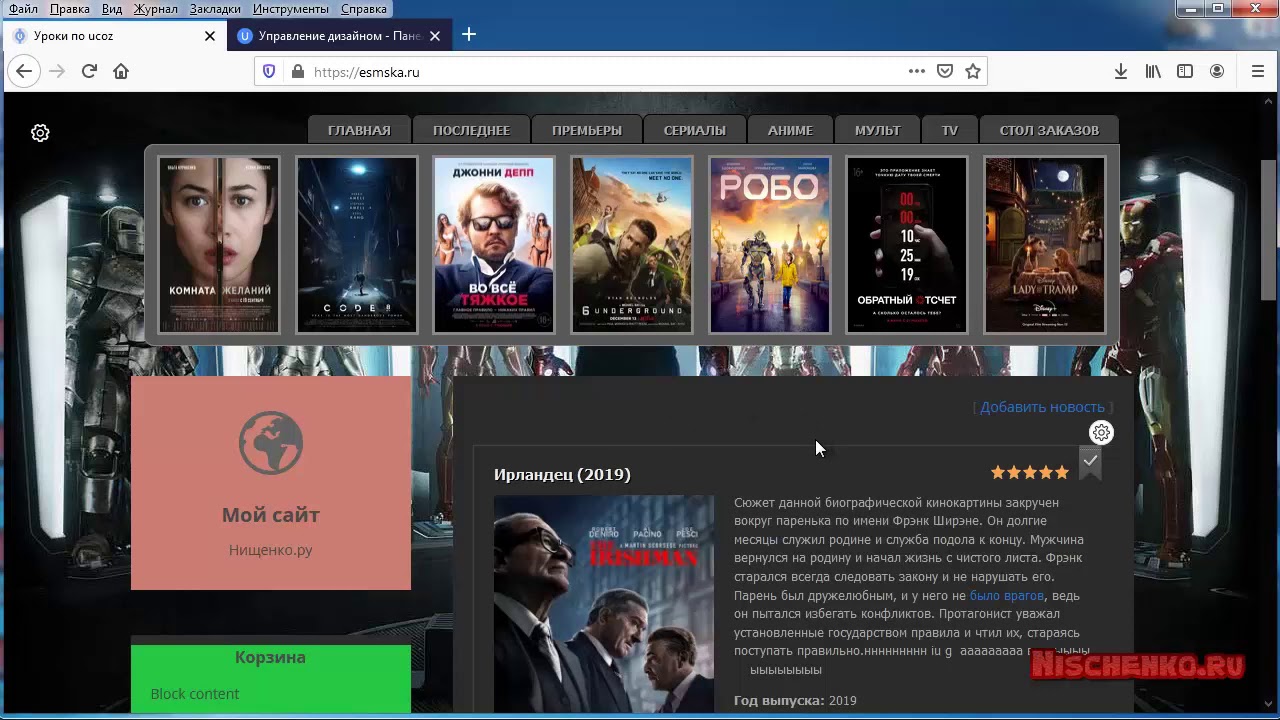Image resolution: width=1280 pixels, height=720 pixels.
Task: Open the Library bookshelf icon
Action: pos(1153,71)
